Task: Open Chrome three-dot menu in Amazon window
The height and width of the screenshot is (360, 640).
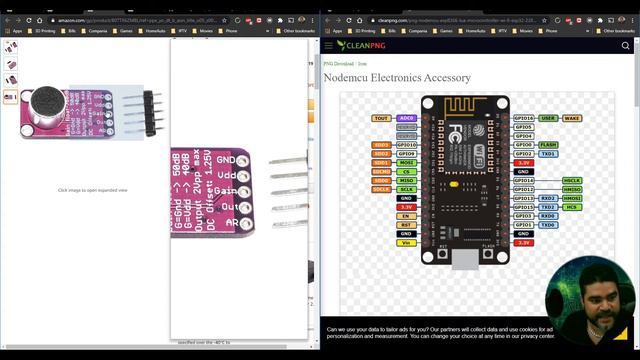Action: click(313, 20)
